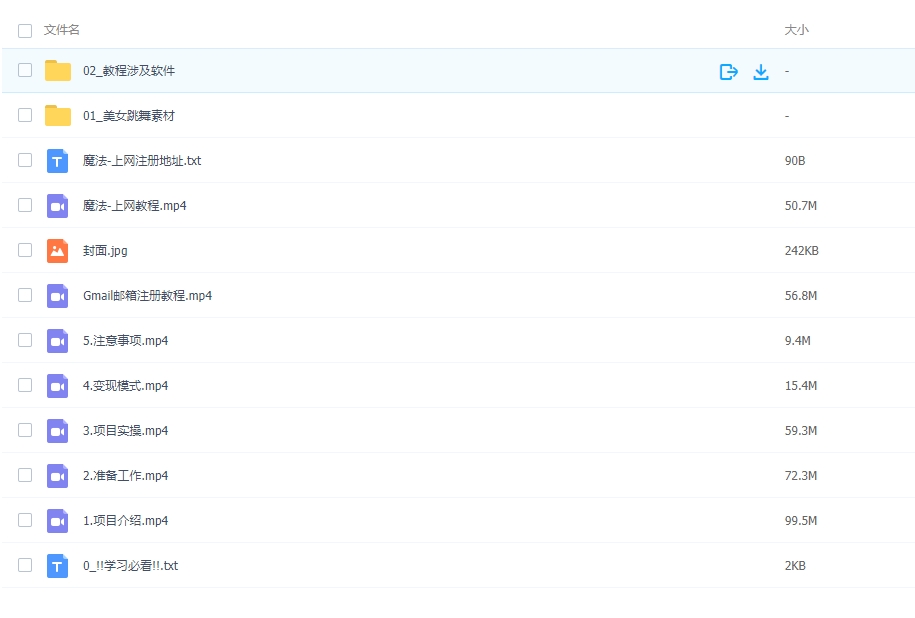Check the box for 02_教程涉及软件 folder
Screen dimensions: 915x618
coord(25,71)
